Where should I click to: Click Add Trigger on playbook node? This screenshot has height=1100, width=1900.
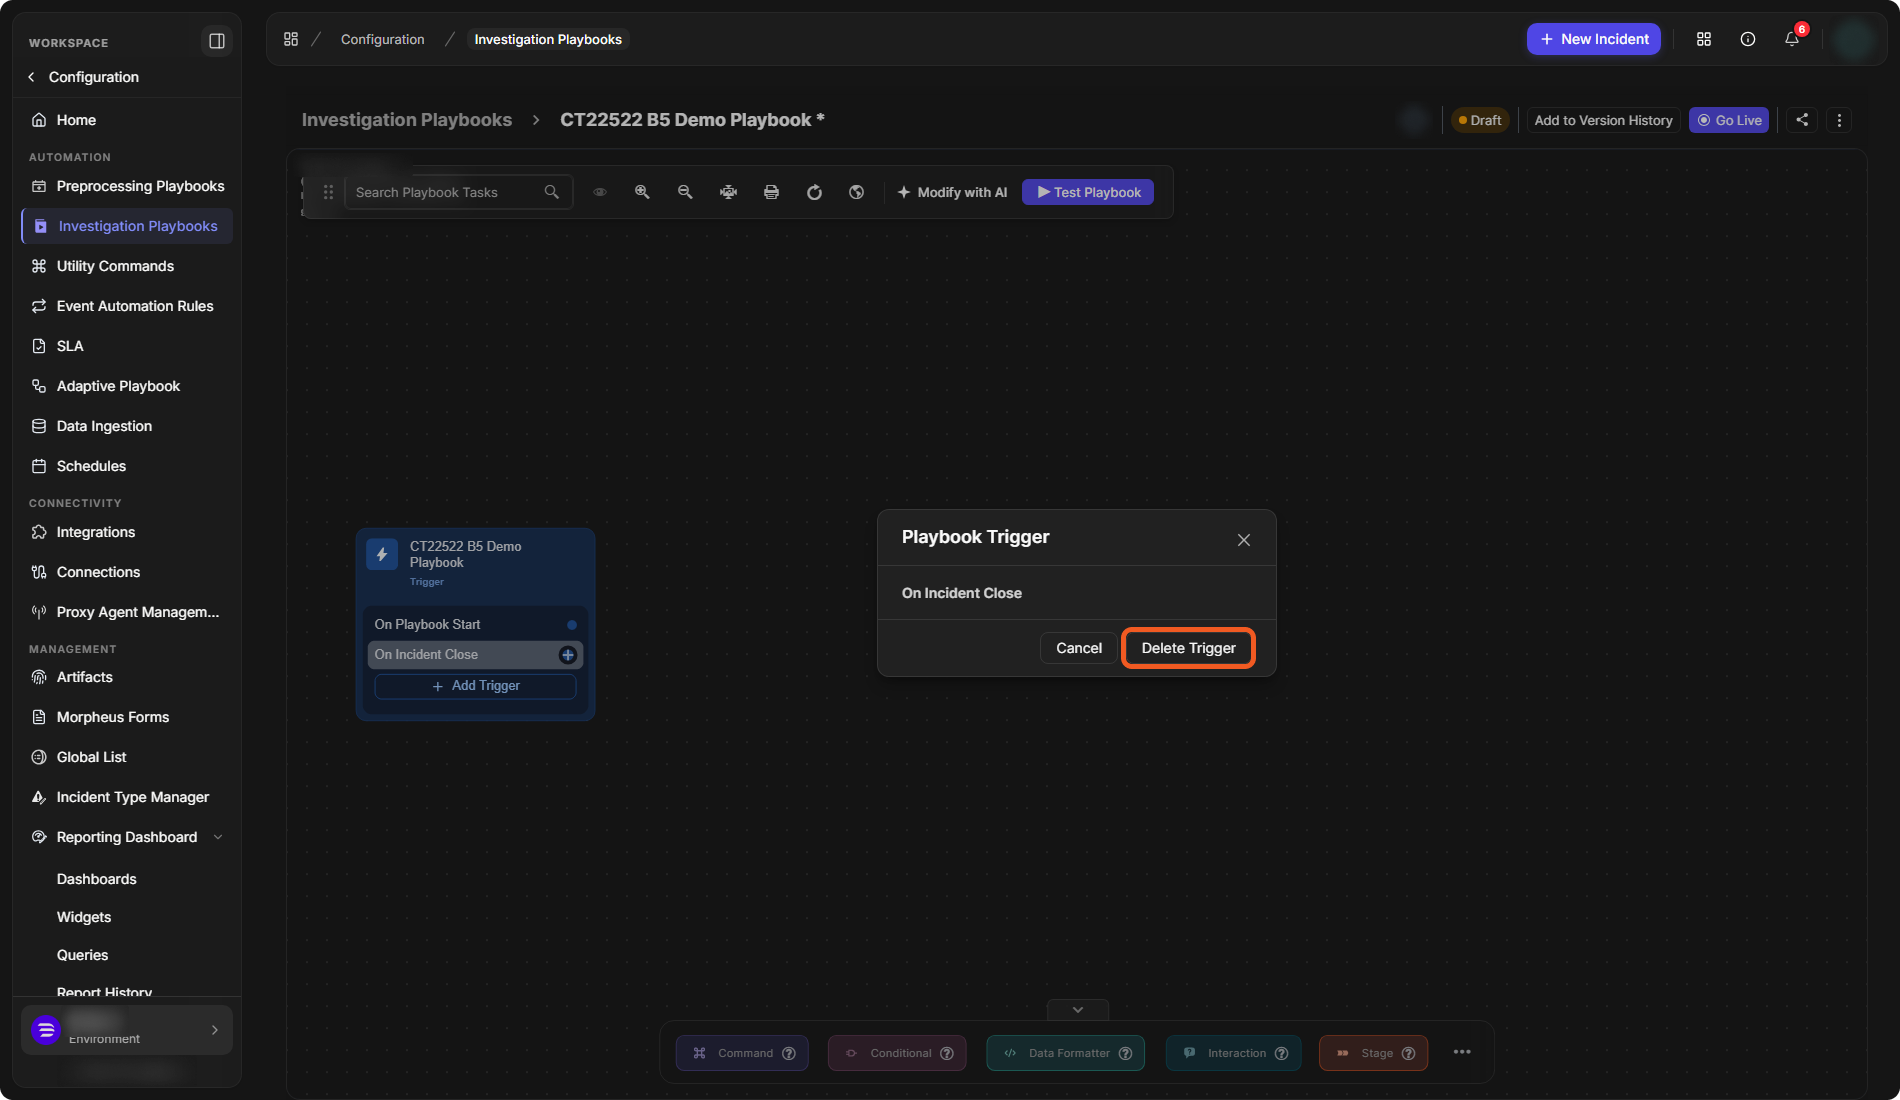475,686
